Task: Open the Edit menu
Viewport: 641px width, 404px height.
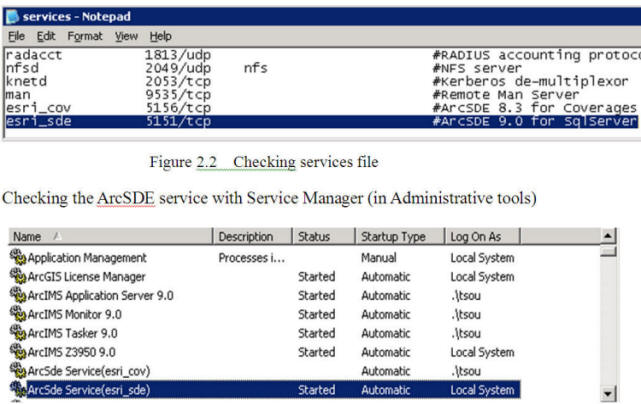Action: 46,36
